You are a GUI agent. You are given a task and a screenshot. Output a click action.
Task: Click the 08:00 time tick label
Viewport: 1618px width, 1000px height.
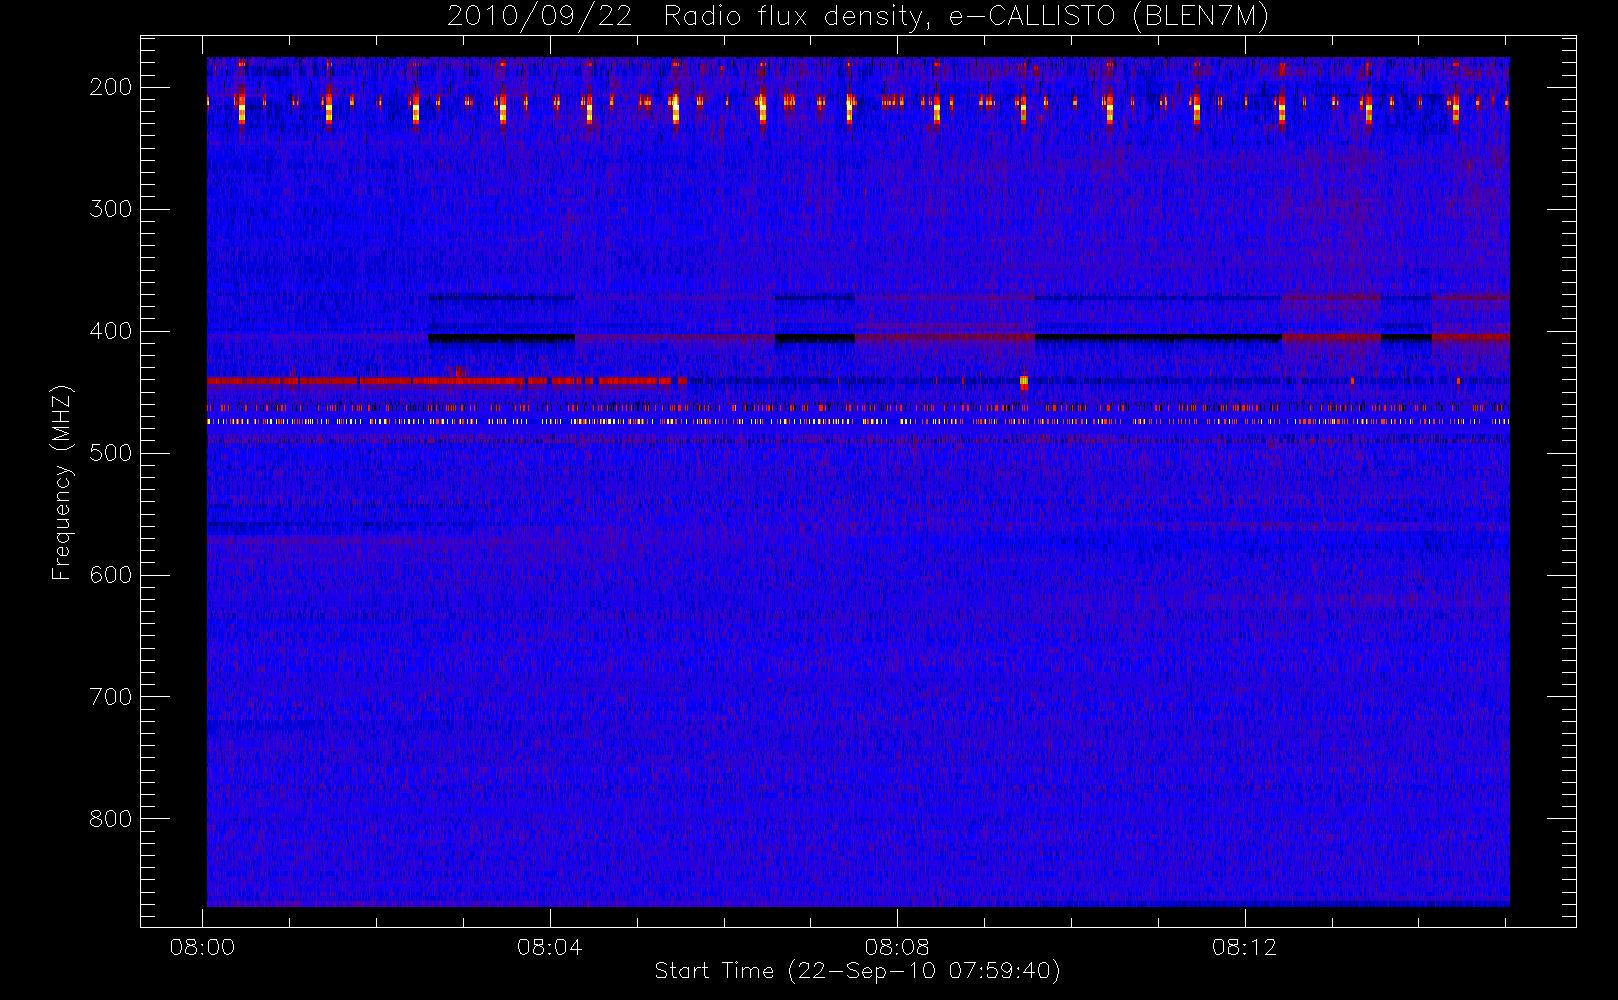pos(203,947)
